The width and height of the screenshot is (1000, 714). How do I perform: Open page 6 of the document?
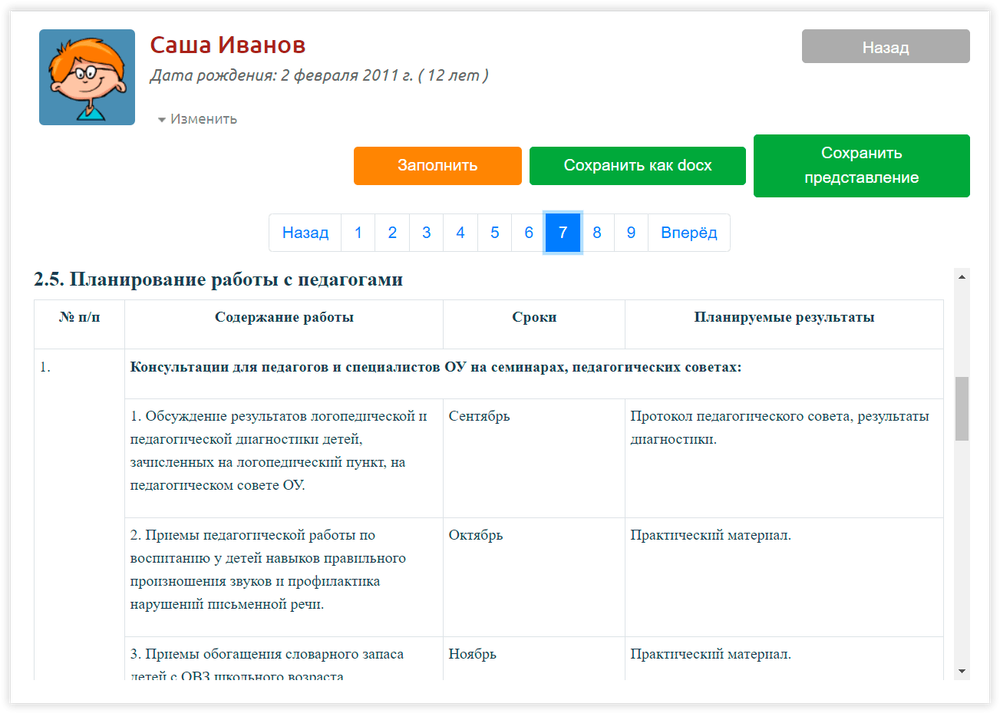(x=528, y=233)
